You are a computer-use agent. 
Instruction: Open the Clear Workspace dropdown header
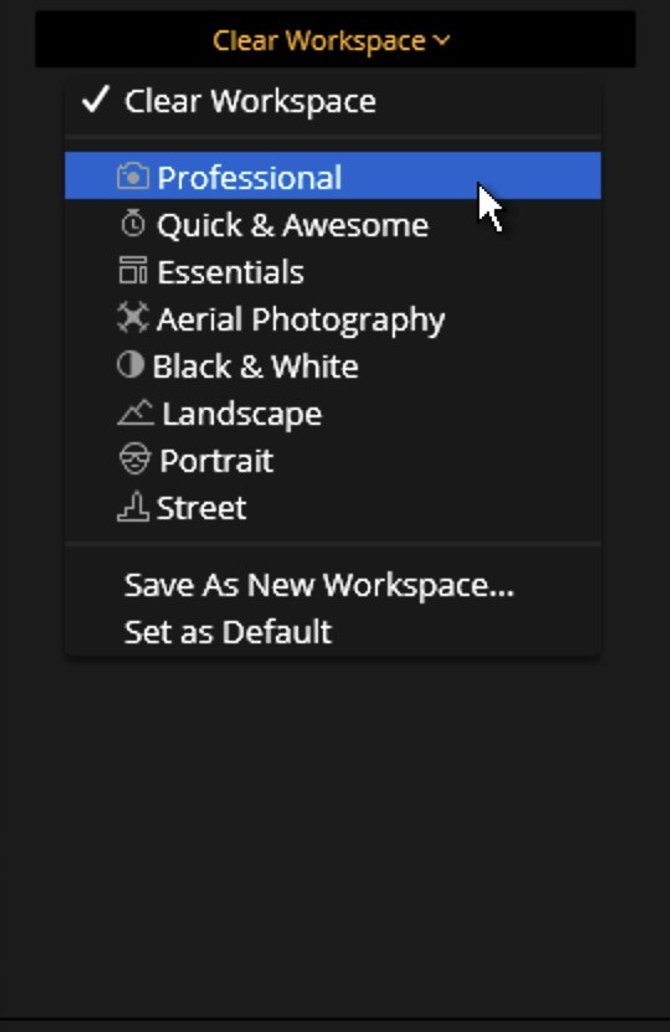335,39
